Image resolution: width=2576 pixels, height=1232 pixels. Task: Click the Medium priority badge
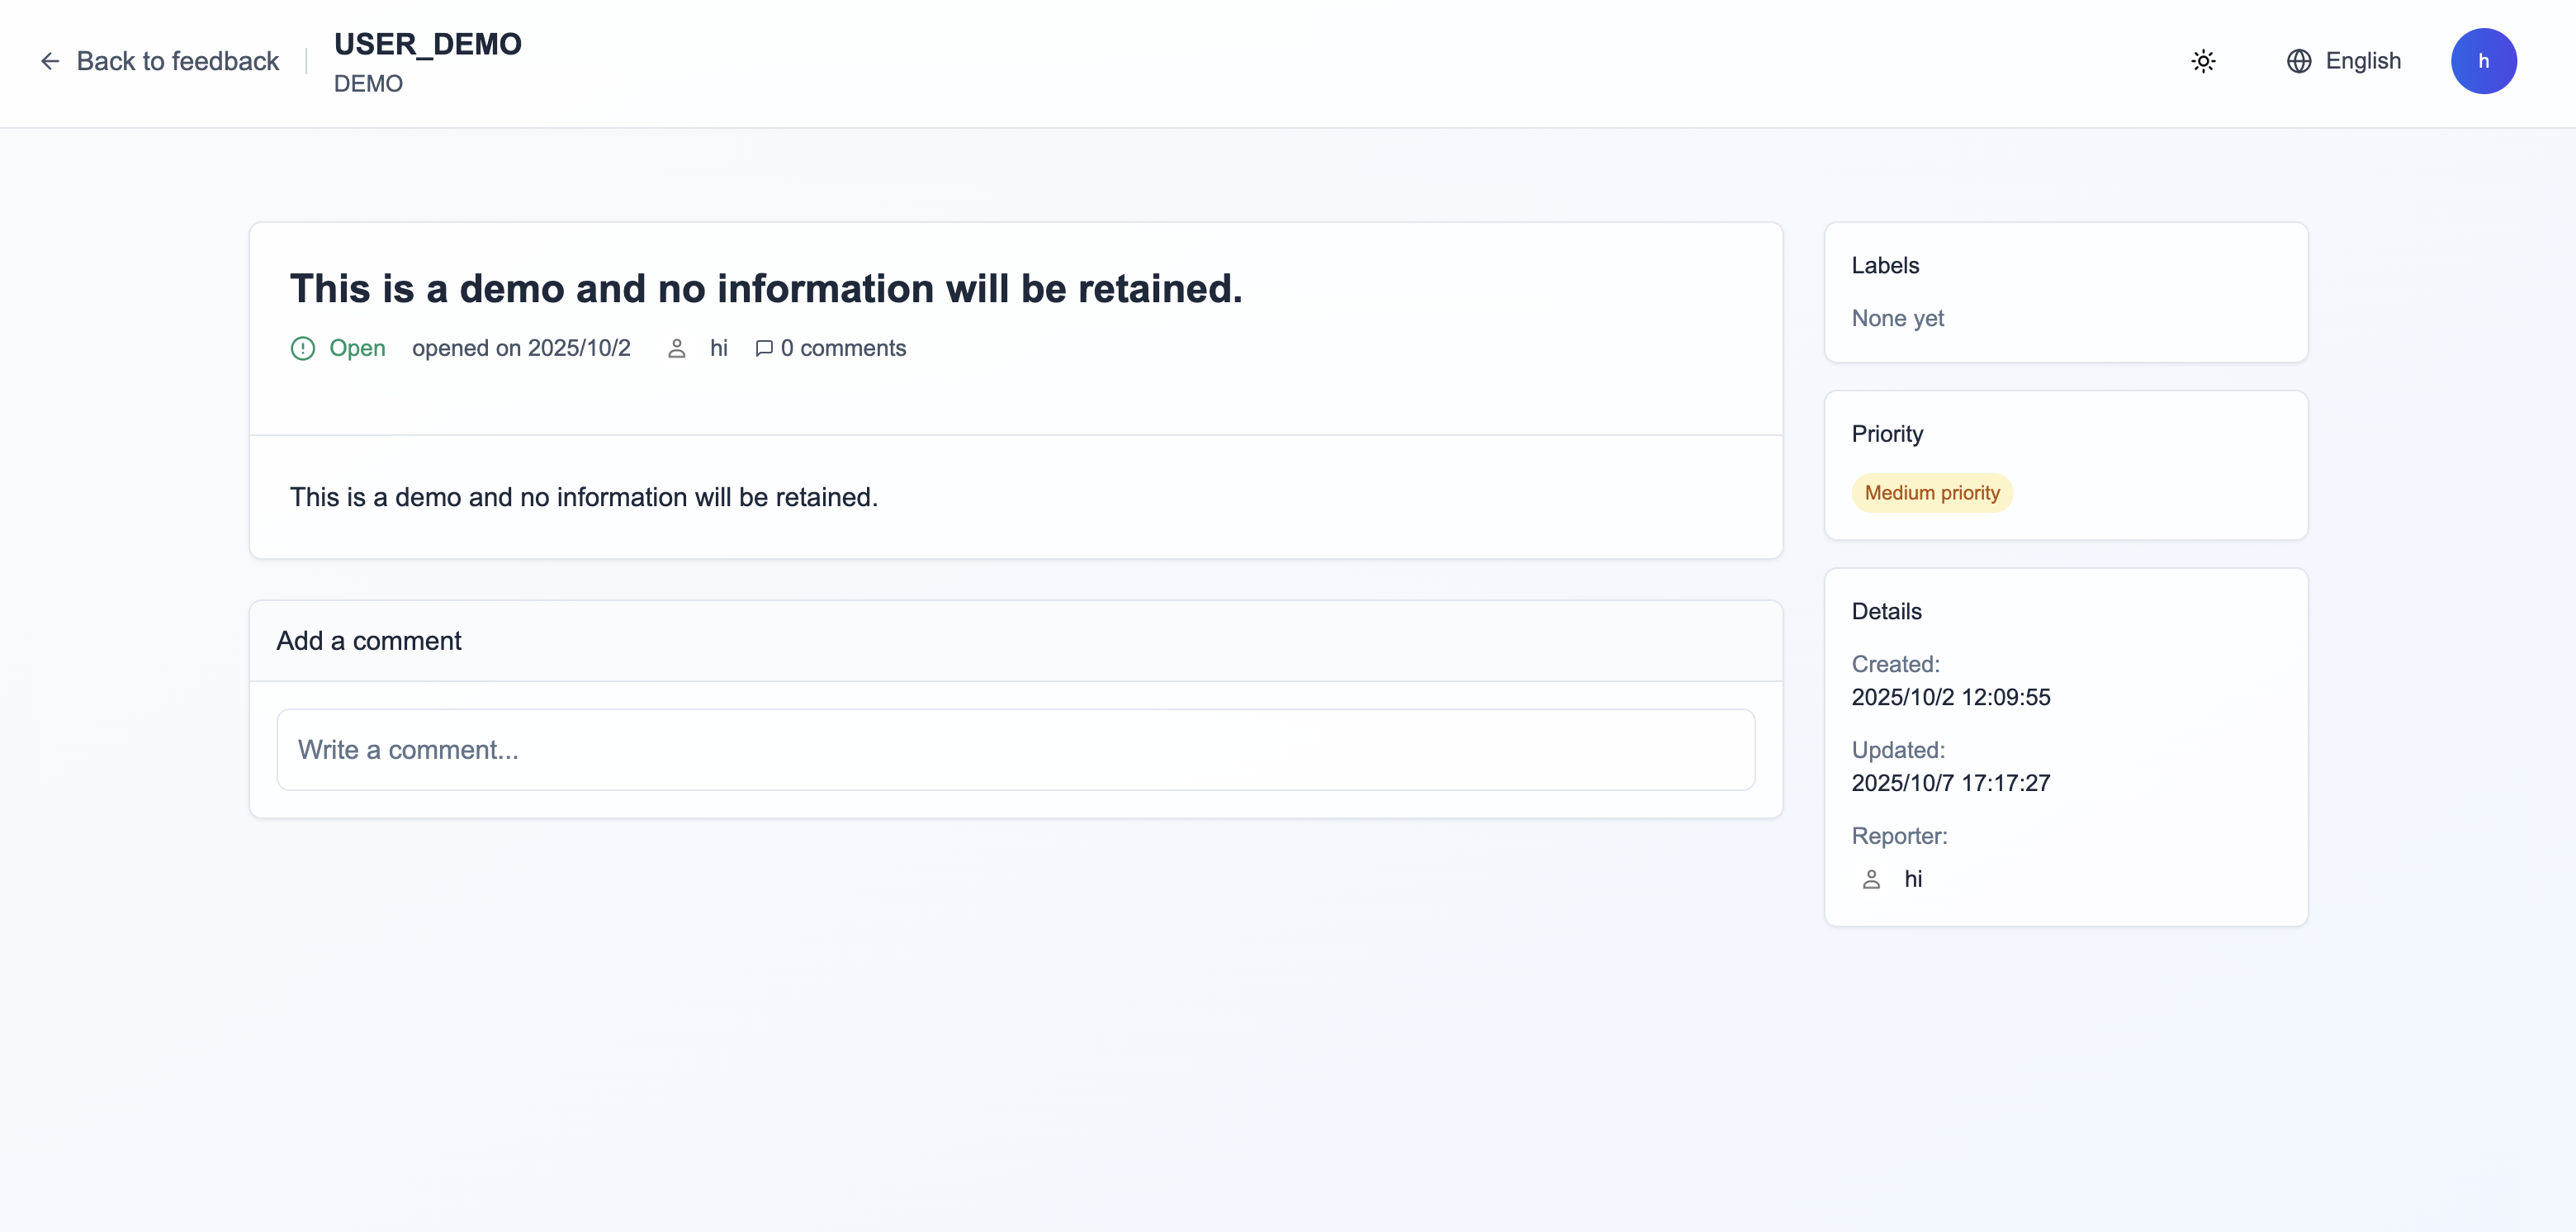point(1931,493)
